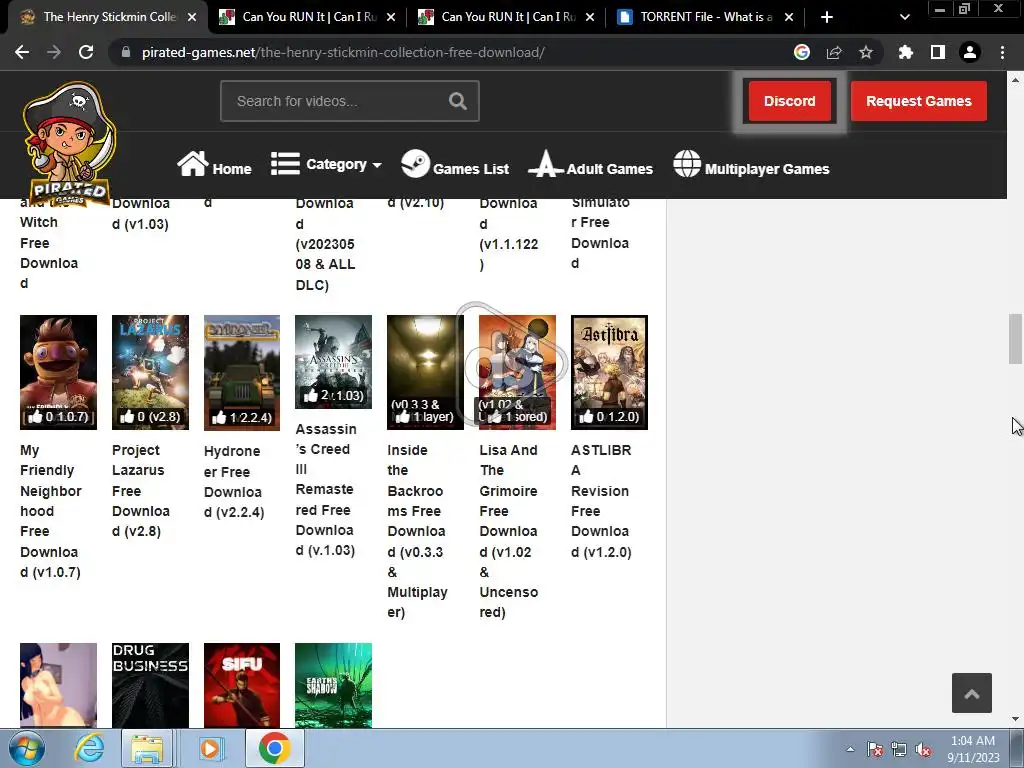Image resolution: width=1024 pixels, height=768 pixels.
Task: Open the SIFU cover thumbnail
Action: pyautogui.click(x=242, y=685)
